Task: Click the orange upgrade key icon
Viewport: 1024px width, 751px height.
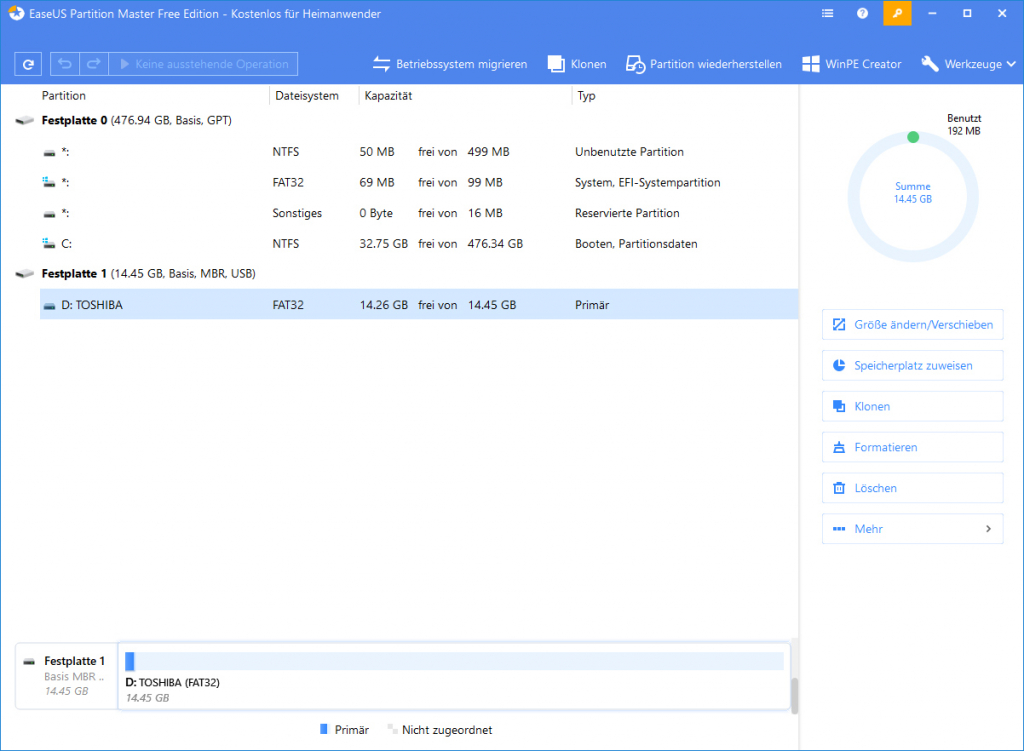Action: click(x=896, y=13)
